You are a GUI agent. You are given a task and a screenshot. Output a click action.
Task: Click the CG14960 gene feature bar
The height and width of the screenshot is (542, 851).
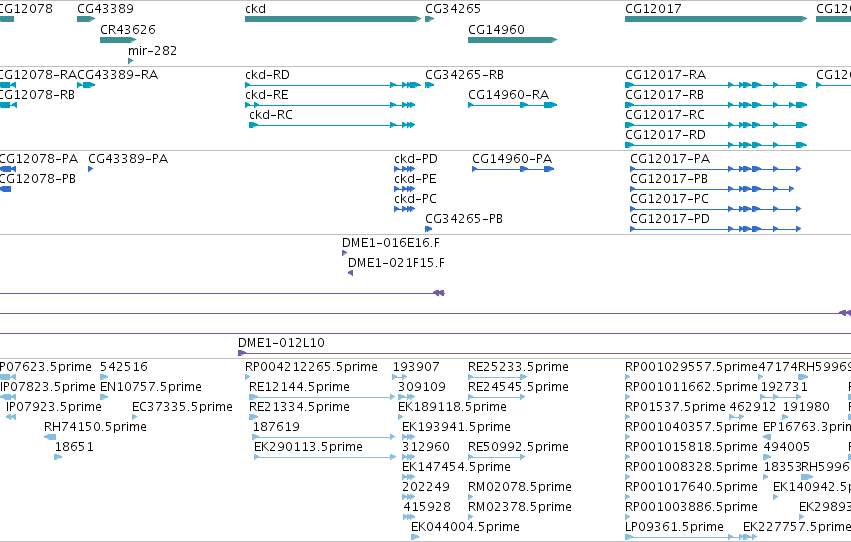512,40
